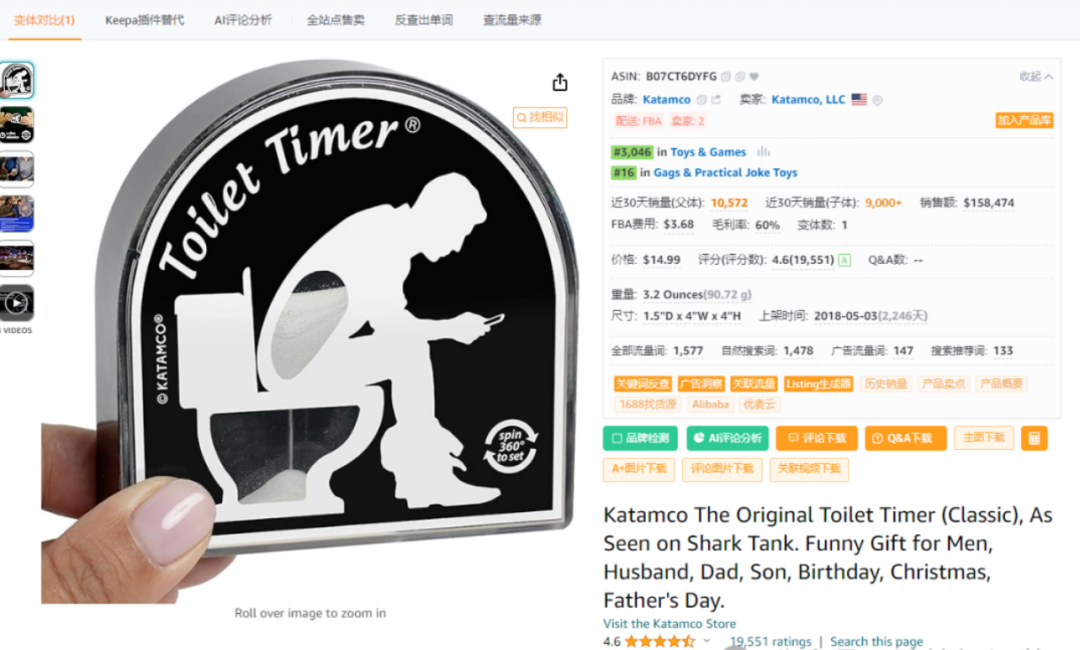The width and height of the screenshot is (1080, 650).
Task: Click the green A rating grade badge
Action: coord(844,260)
